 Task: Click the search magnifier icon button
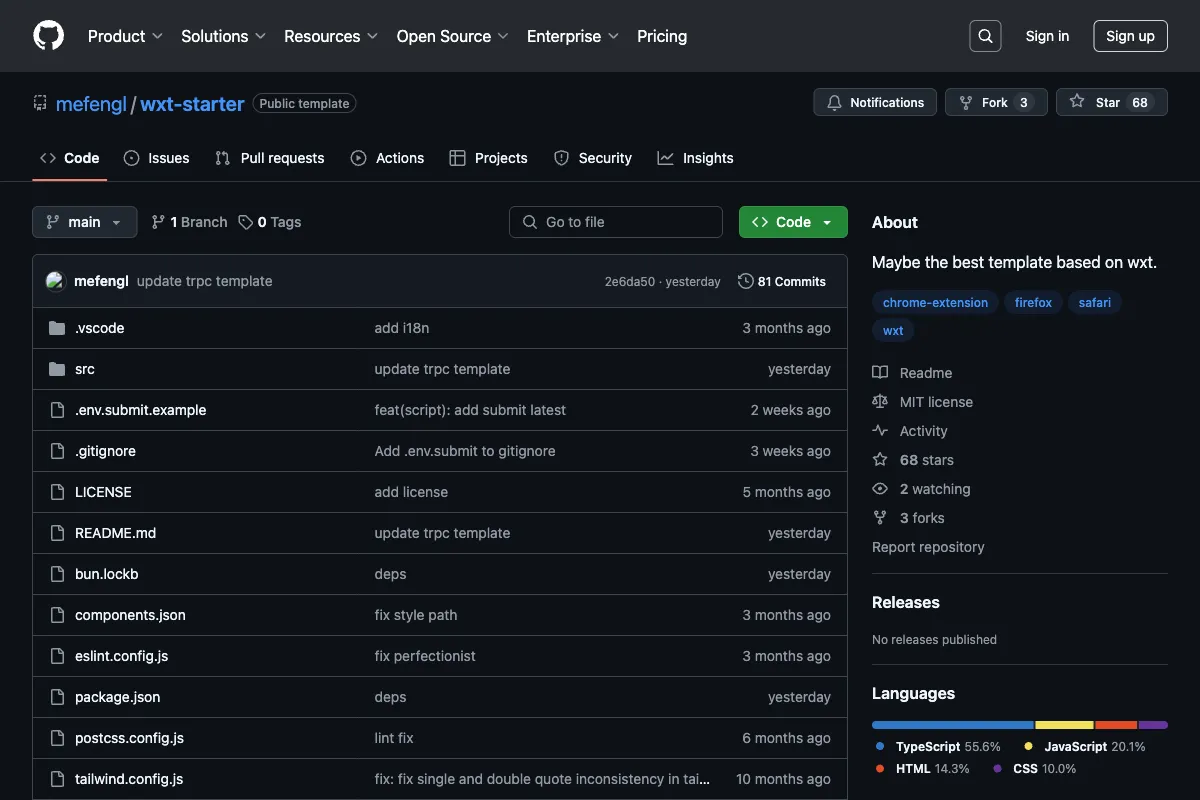click(x=985, y=36)
